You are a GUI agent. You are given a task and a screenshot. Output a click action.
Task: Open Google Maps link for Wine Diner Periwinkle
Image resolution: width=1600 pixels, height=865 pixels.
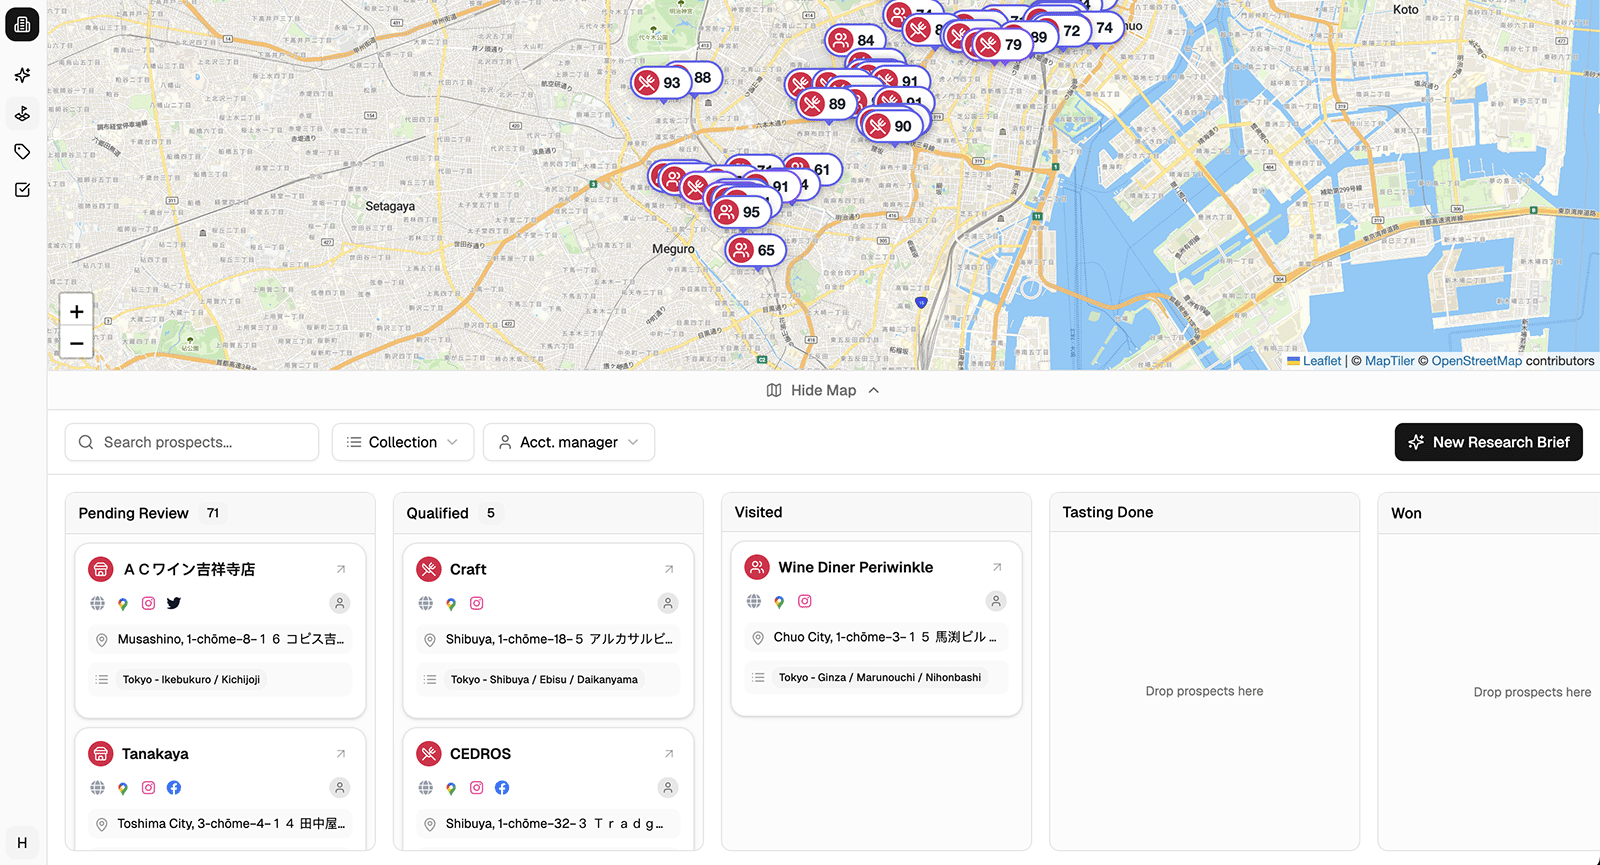779,601
